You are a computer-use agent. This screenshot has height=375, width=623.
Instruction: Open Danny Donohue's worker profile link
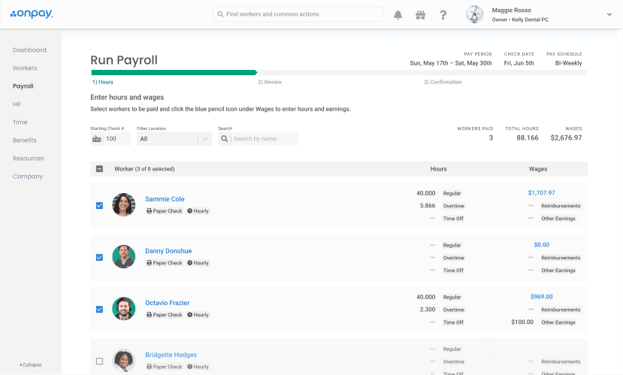(x=168, y=251)
